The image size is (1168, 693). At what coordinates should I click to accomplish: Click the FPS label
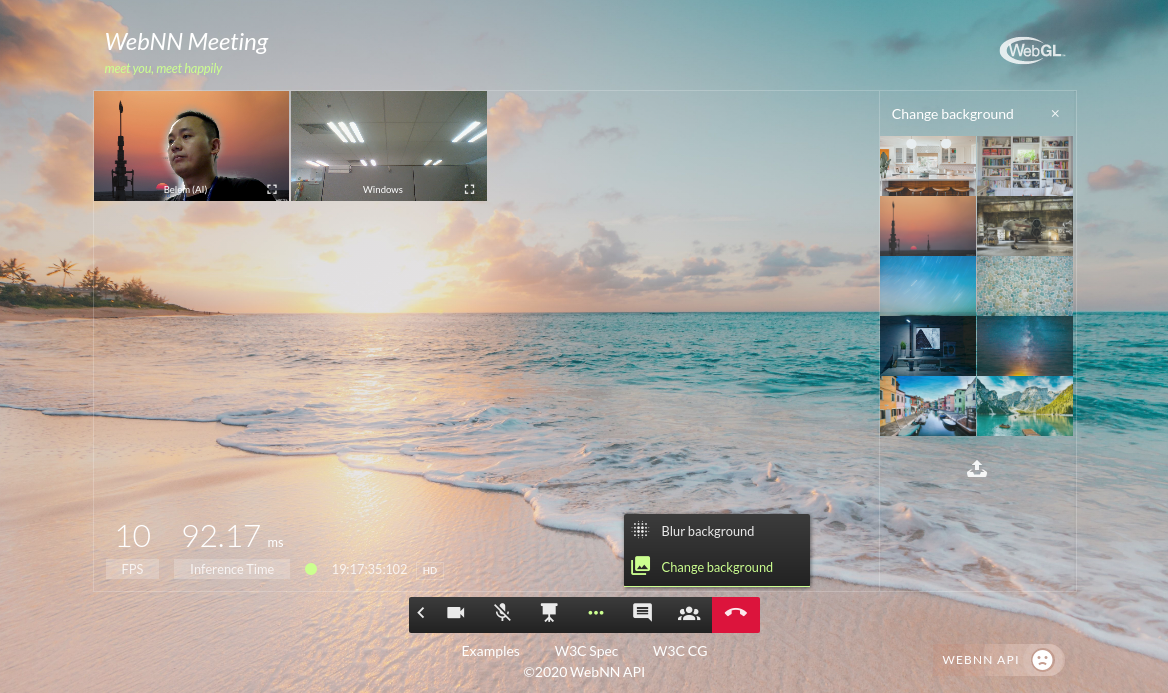coord(132,569)
